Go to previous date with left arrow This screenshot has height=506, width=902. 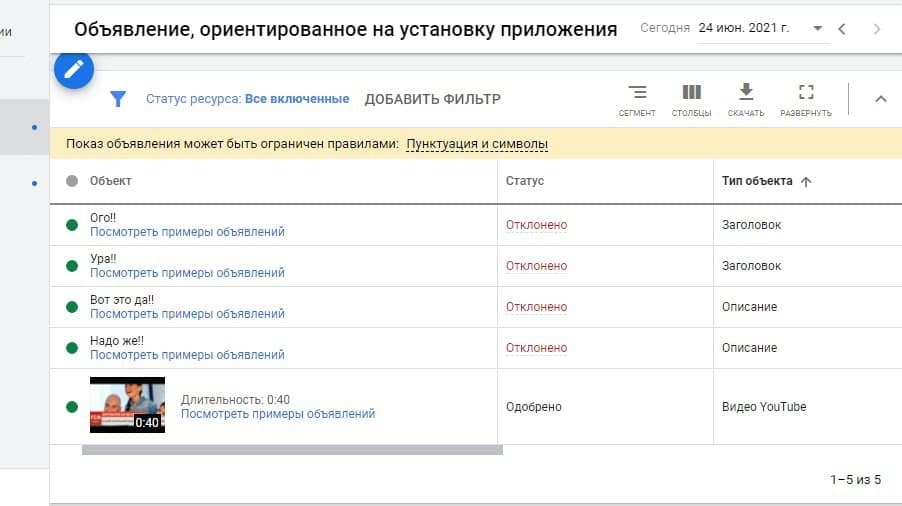tap(842, 29)
